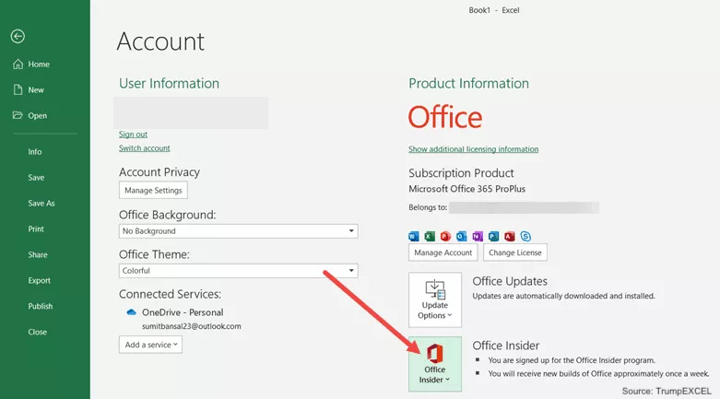Open the Info page in sidebar
This screenshot has width=720, height=399.
[x=35, y=152]
